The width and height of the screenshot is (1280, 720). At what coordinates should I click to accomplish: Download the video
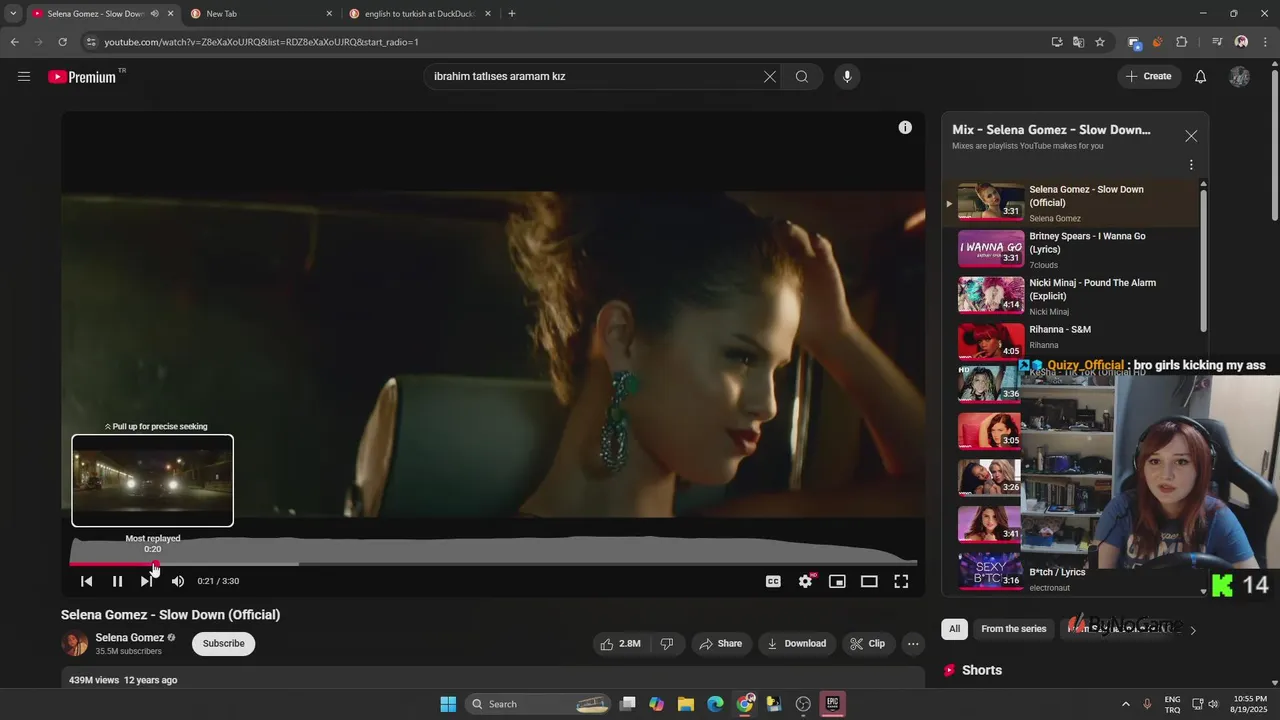pyautogui.click(x=796, y=644)
